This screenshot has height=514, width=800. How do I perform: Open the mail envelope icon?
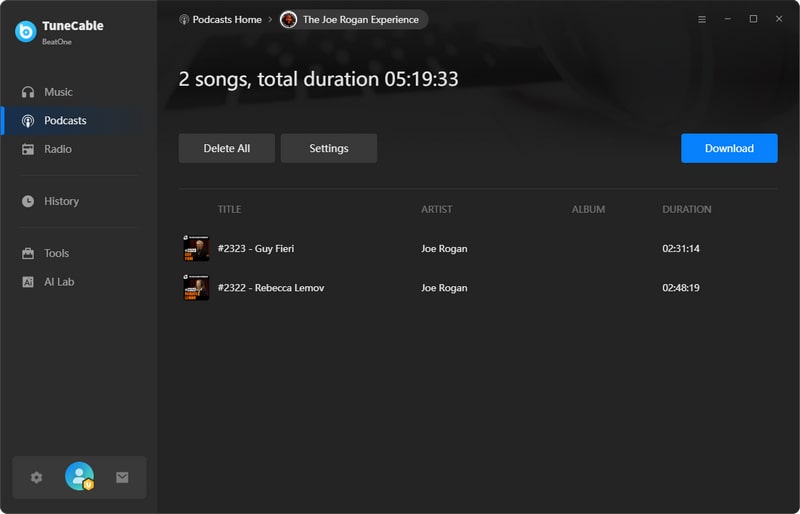pyautogui.click(x=122, y=477)
